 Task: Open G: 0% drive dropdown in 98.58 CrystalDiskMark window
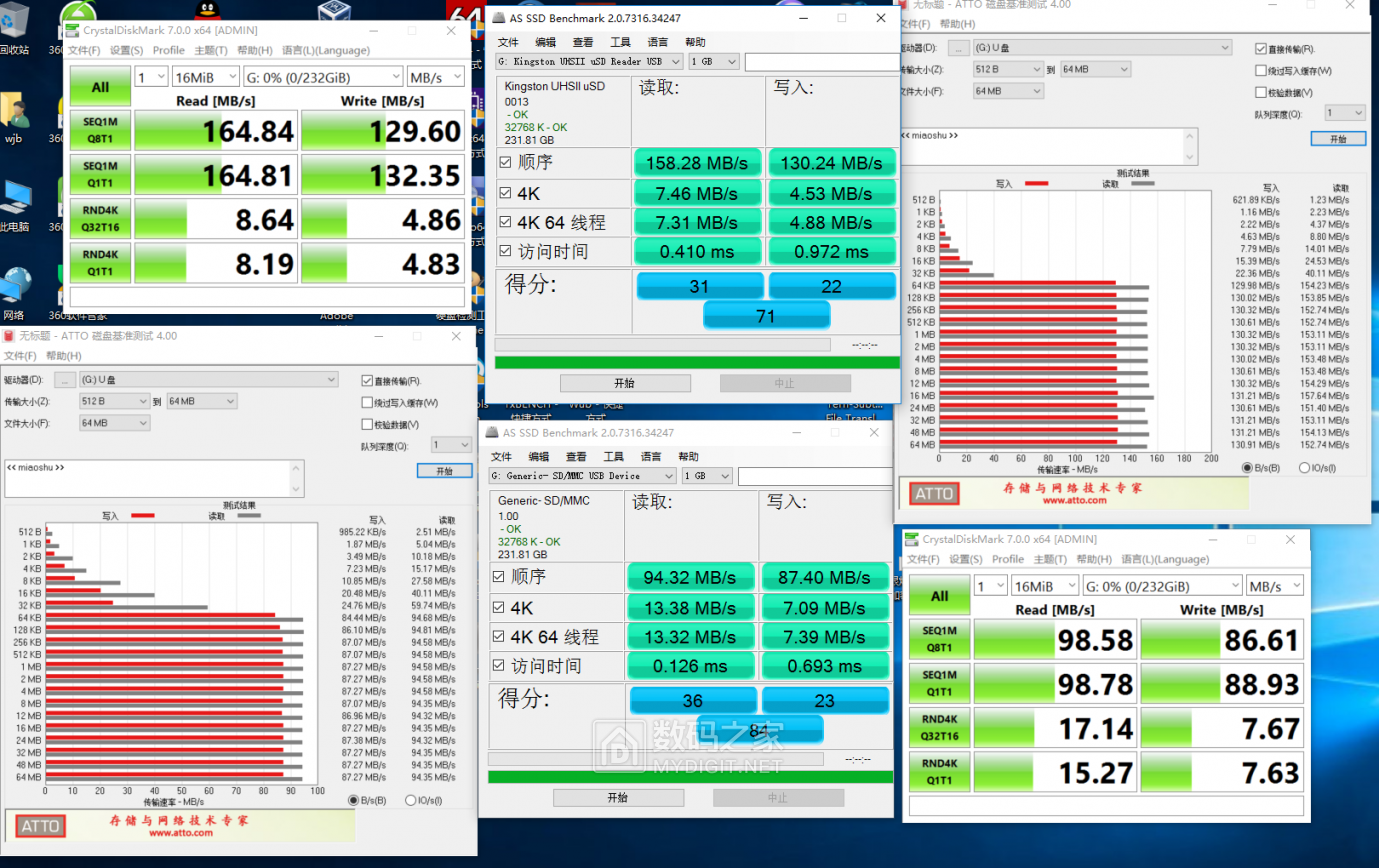pos(1162,586)
